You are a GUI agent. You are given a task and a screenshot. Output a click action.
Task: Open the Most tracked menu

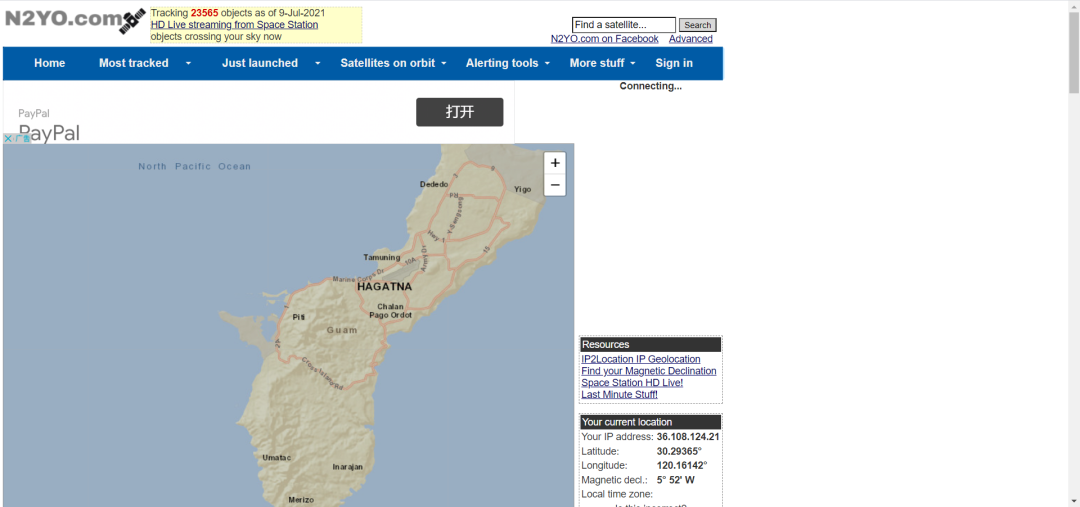coord(134,63)
